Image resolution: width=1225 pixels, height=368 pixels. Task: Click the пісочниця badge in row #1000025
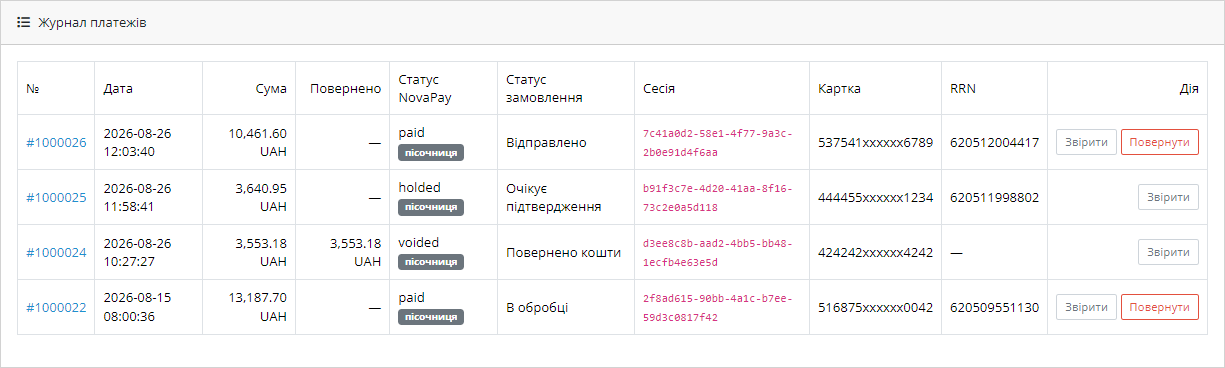(431, 207)
